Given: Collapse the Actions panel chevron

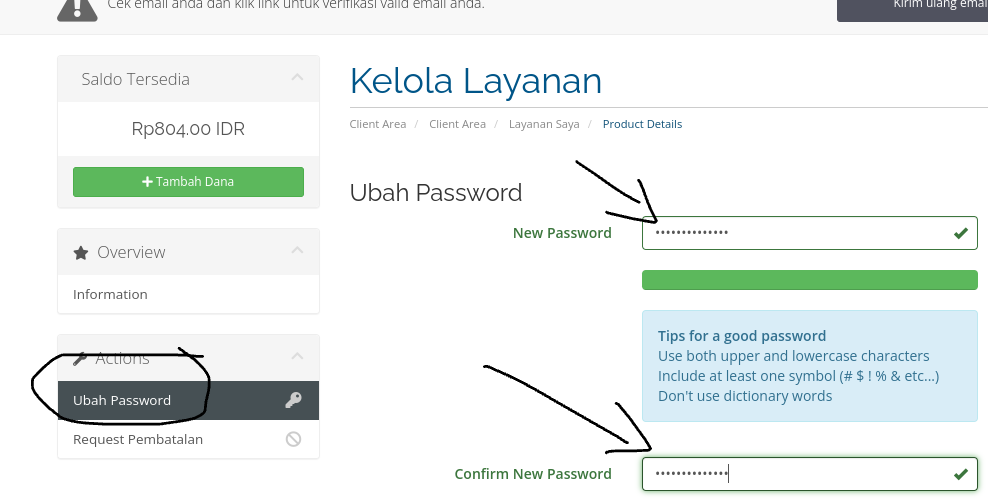Looking at the screenshot, I should pyautogui.click(x=297, y=357).
